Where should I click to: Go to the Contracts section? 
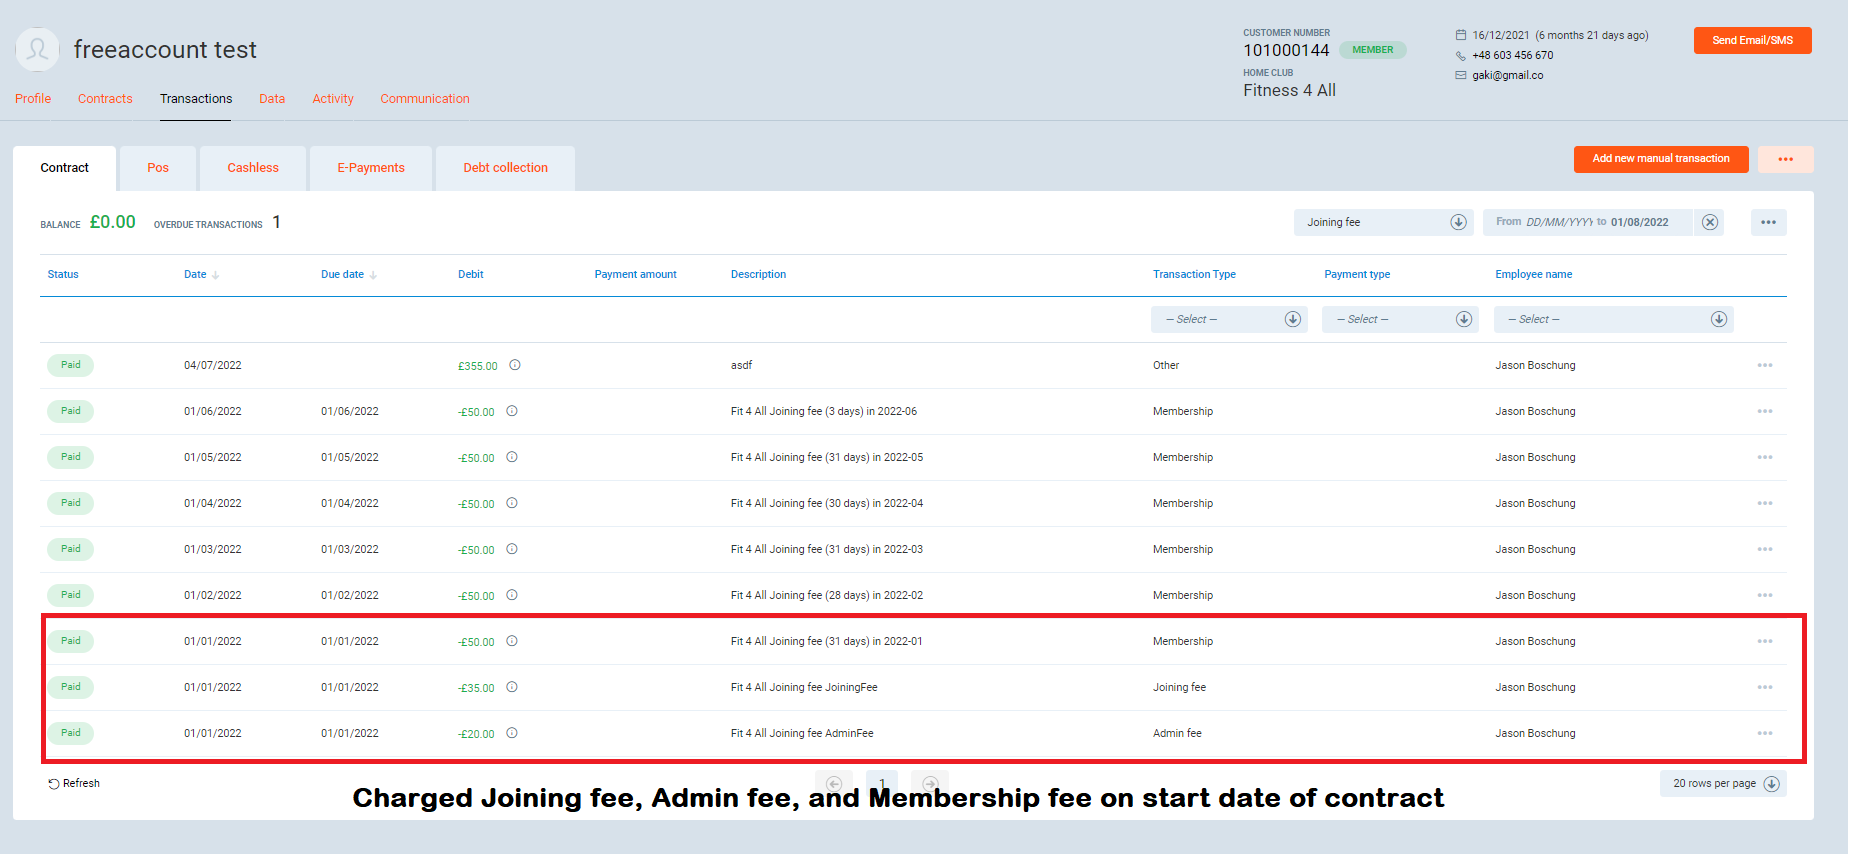(x=105, y=99)
